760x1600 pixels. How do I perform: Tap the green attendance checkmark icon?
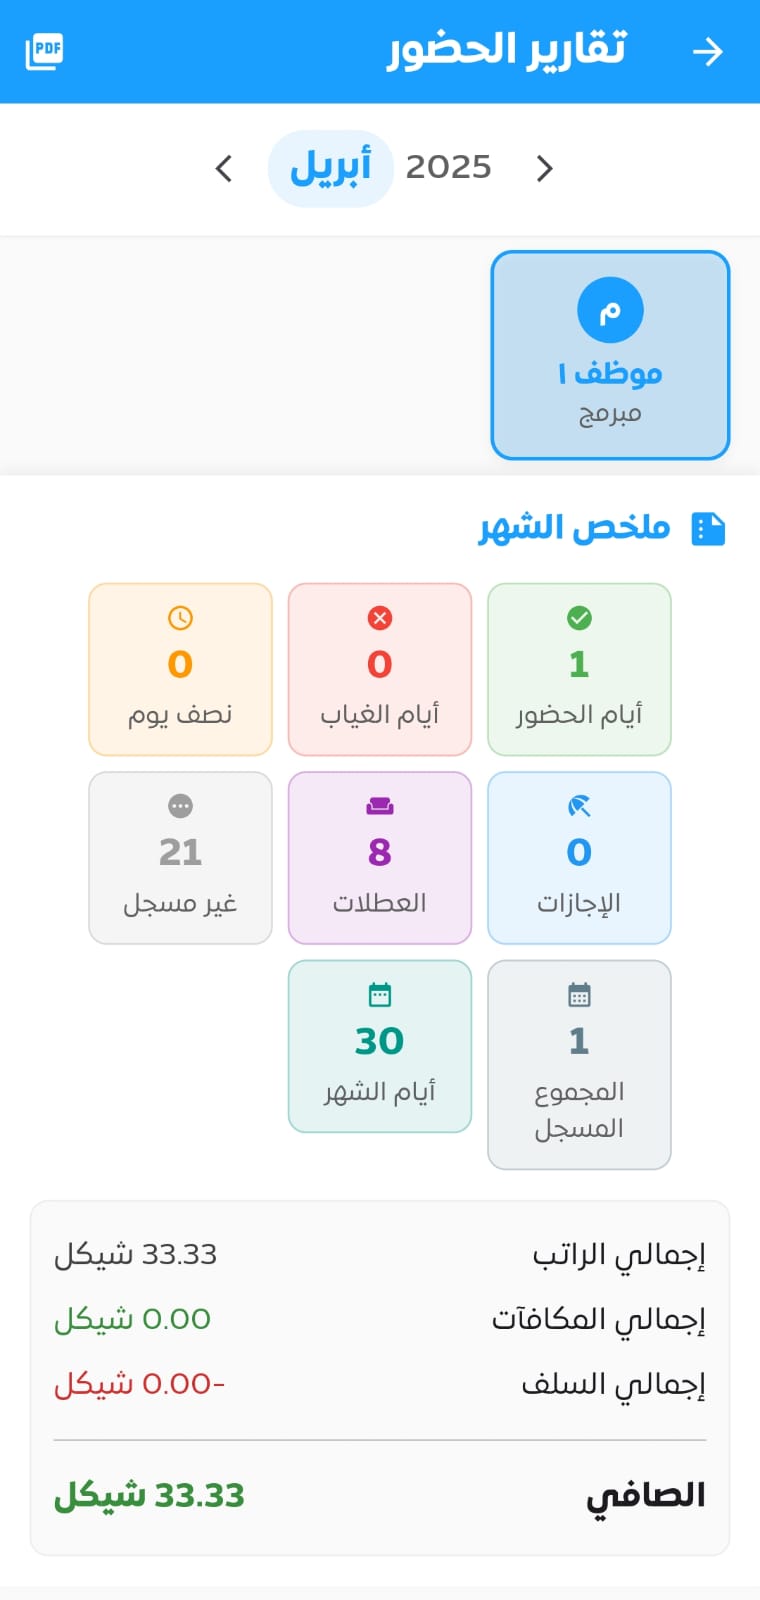click(x=579, y=618)
